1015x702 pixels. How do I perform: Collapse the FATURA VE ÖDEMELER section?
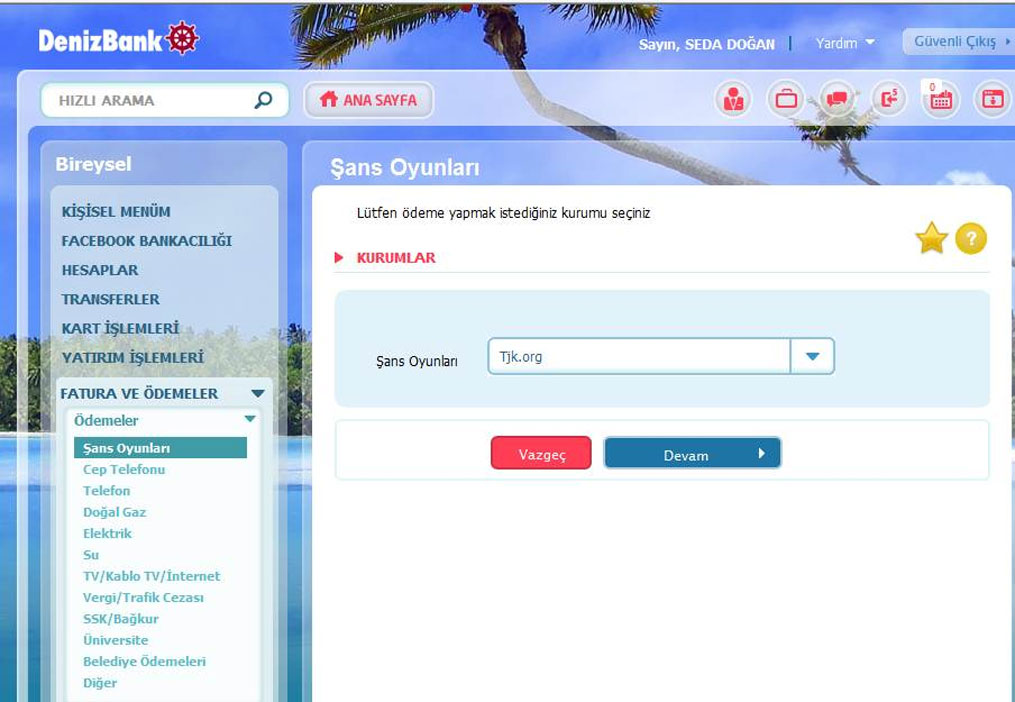[258, 393]
